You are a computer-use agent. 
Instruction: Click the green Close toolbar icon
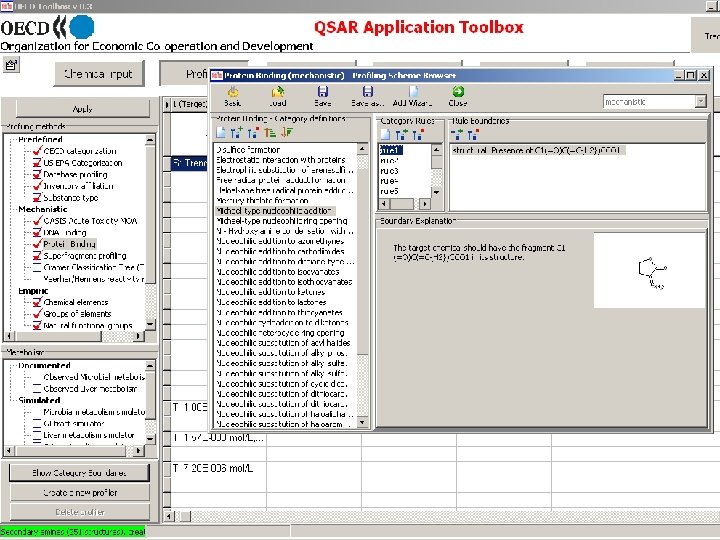(x=458, y=96)
